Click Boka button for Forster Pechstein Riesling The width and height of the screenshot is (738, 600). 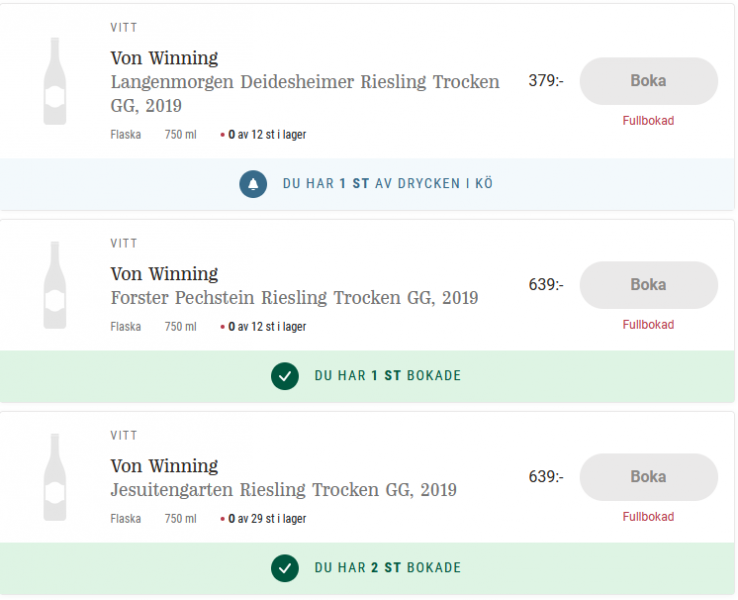(649, 285)
